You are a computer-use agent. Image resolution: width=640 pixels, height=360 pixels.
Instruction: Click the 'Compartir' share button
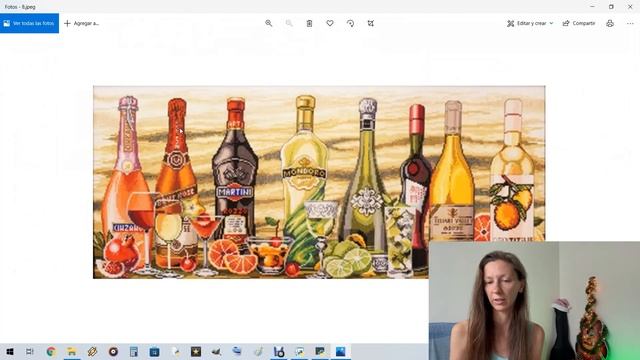tap(579, 23)
